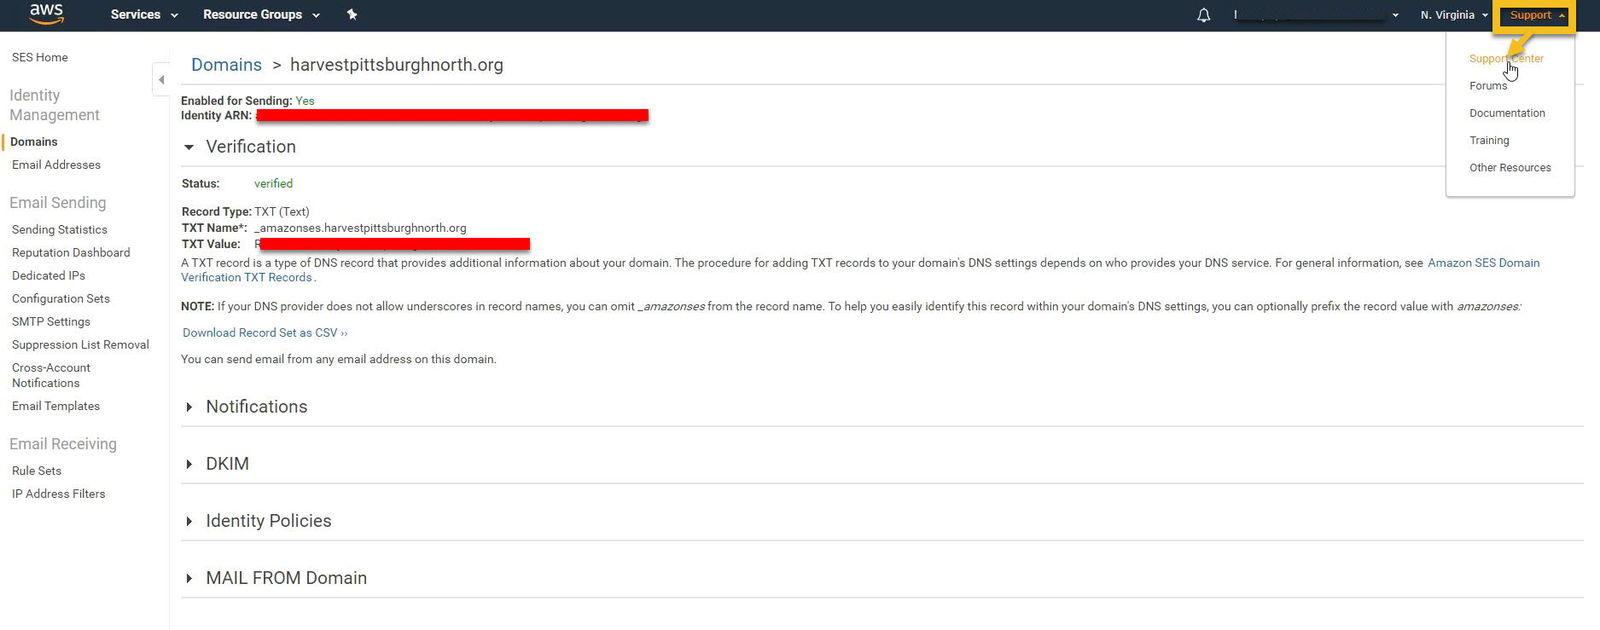
Task: Download Record Set as CSV
Action: [265, 333]
